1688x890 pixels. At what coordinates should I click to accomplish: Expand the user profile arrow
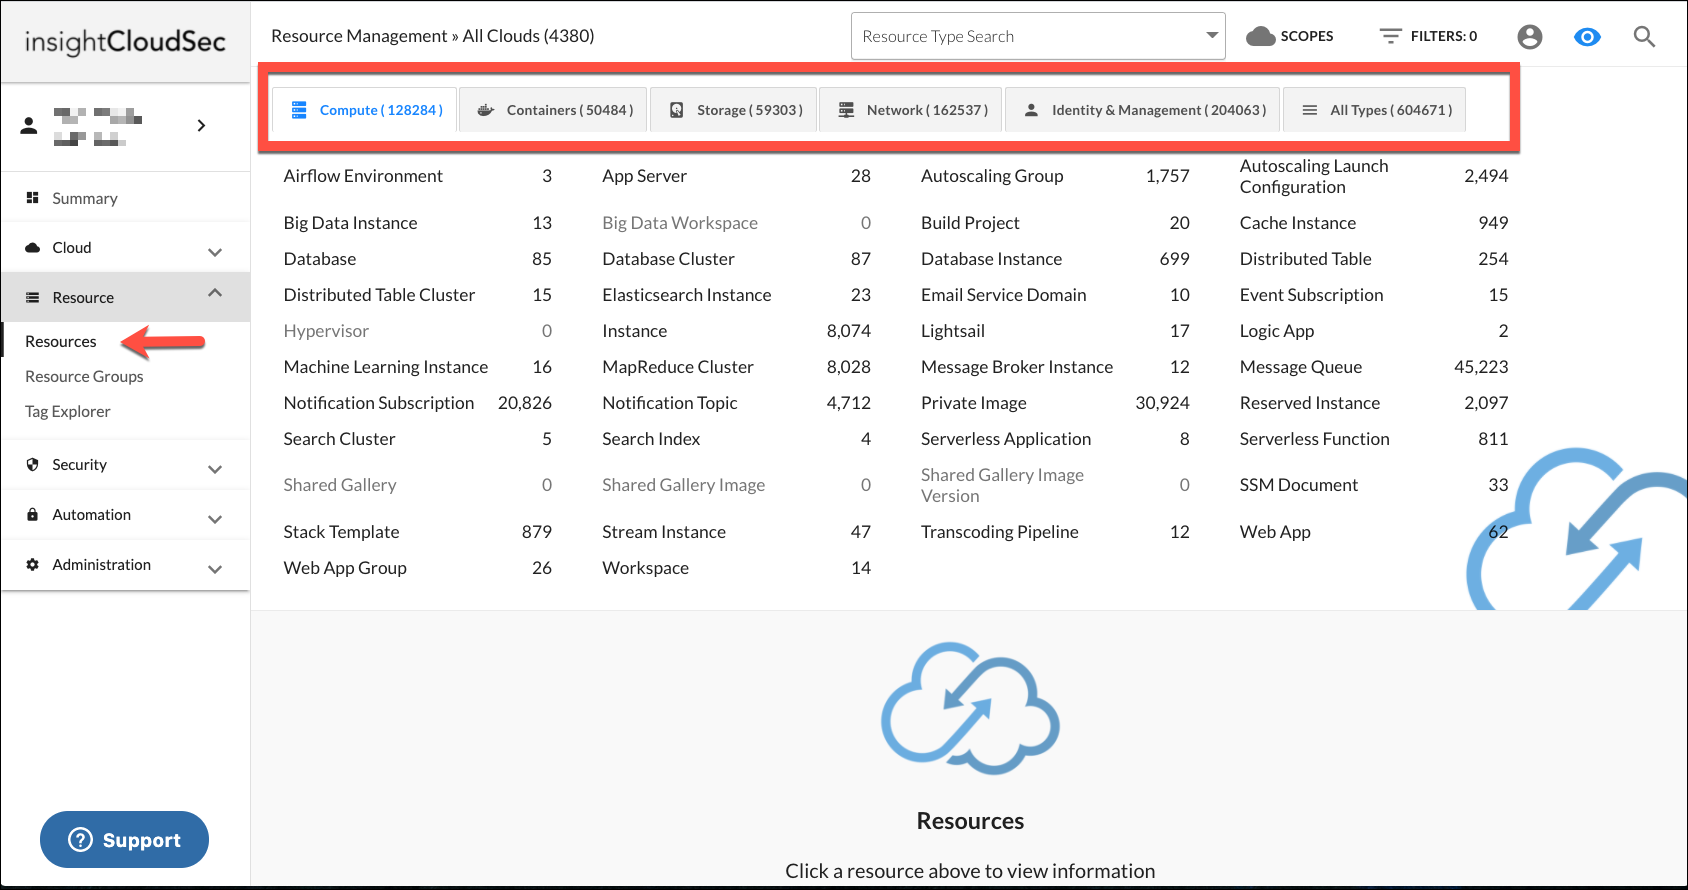[201, 125]
